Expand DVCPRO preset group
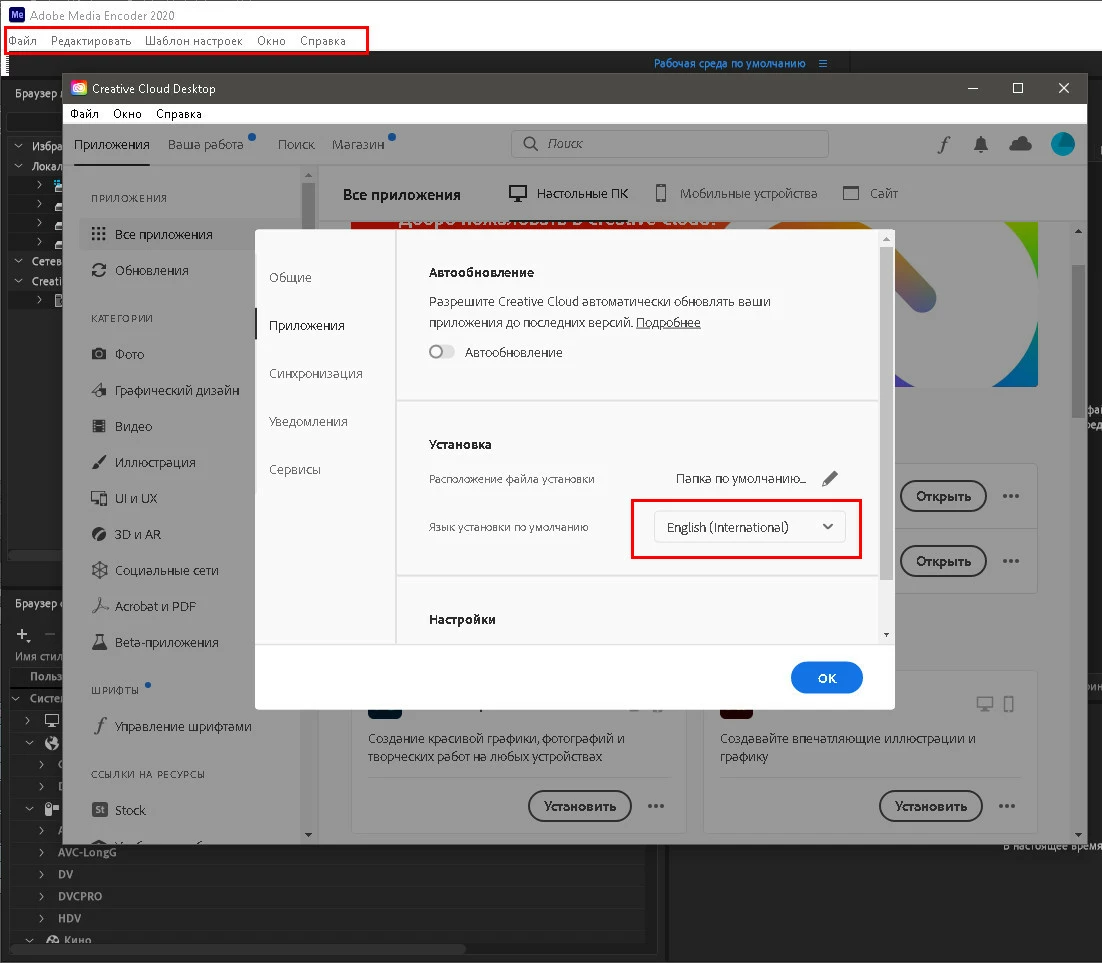1102x963 pixels. (41, 896)
